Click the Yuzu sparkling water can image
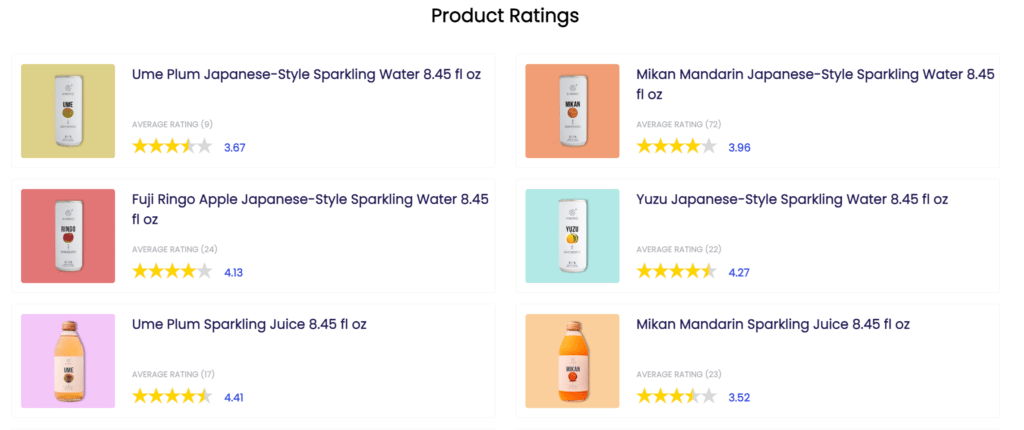This screenshot has width=1024, height=430. [x=572, y=236]
